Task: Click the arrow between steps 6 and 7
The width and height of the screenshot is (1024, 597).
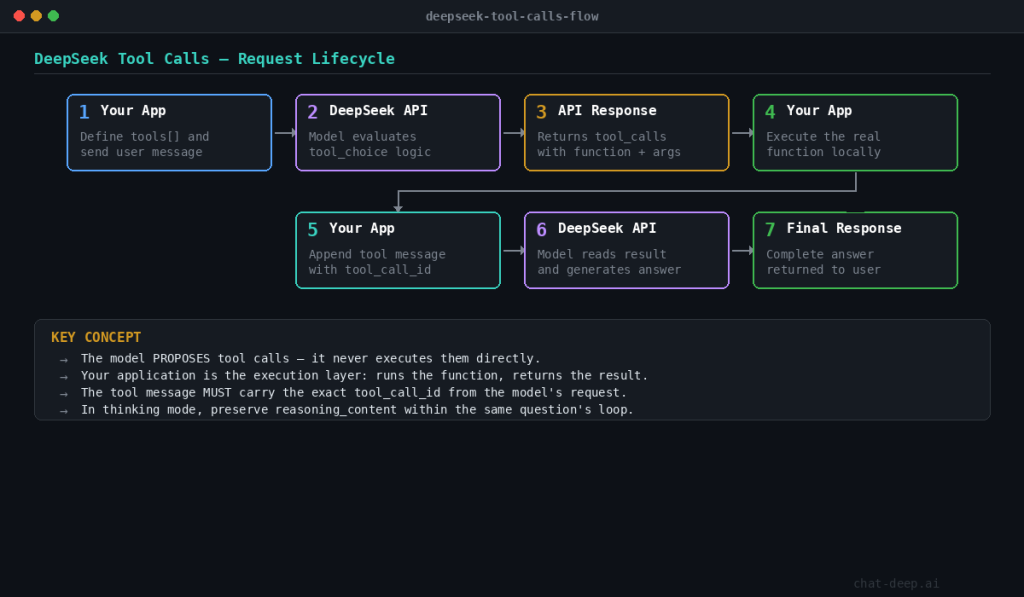Action: [x=740, y=250]
